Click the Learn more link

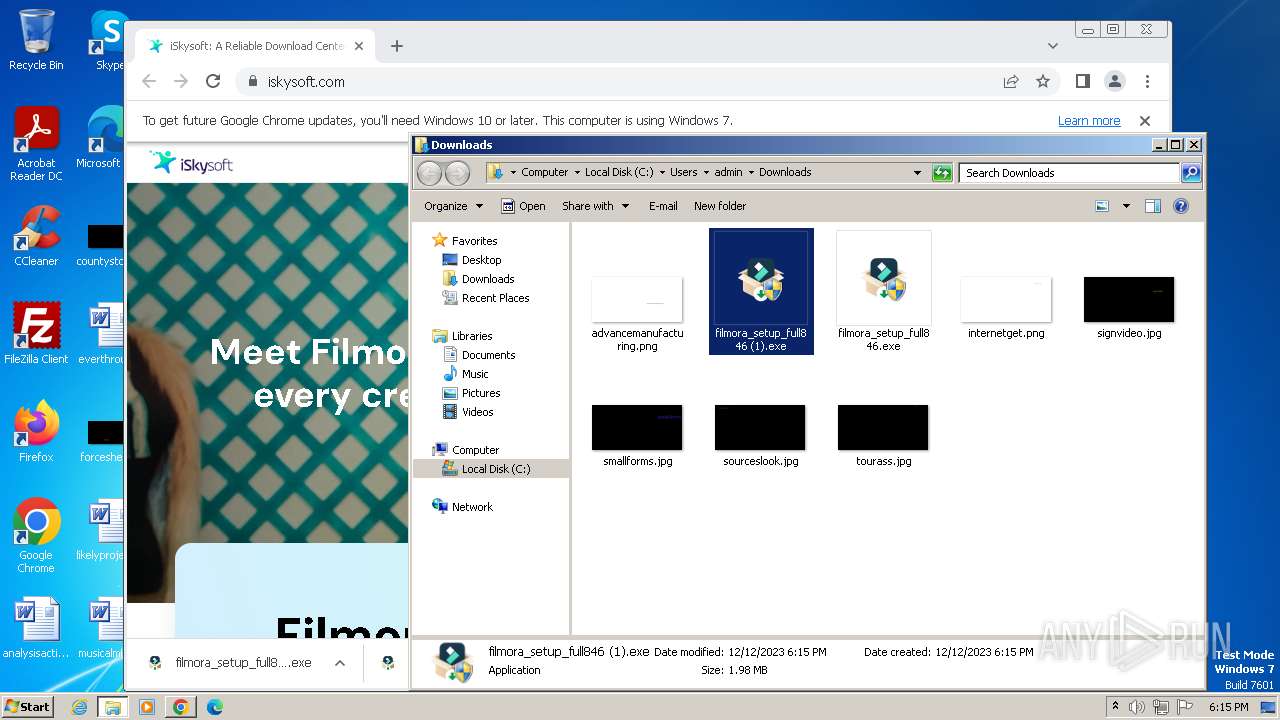(1089, 121)
